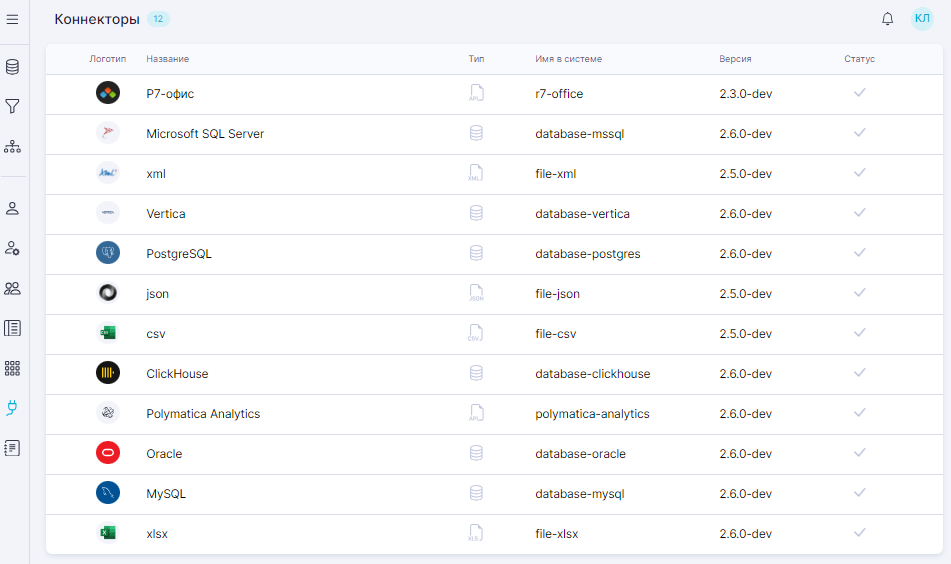The height and width of the screenshot is (564, 951).
Task: Click the status checkmark for ClickHouse
Action: pos(859,373)
